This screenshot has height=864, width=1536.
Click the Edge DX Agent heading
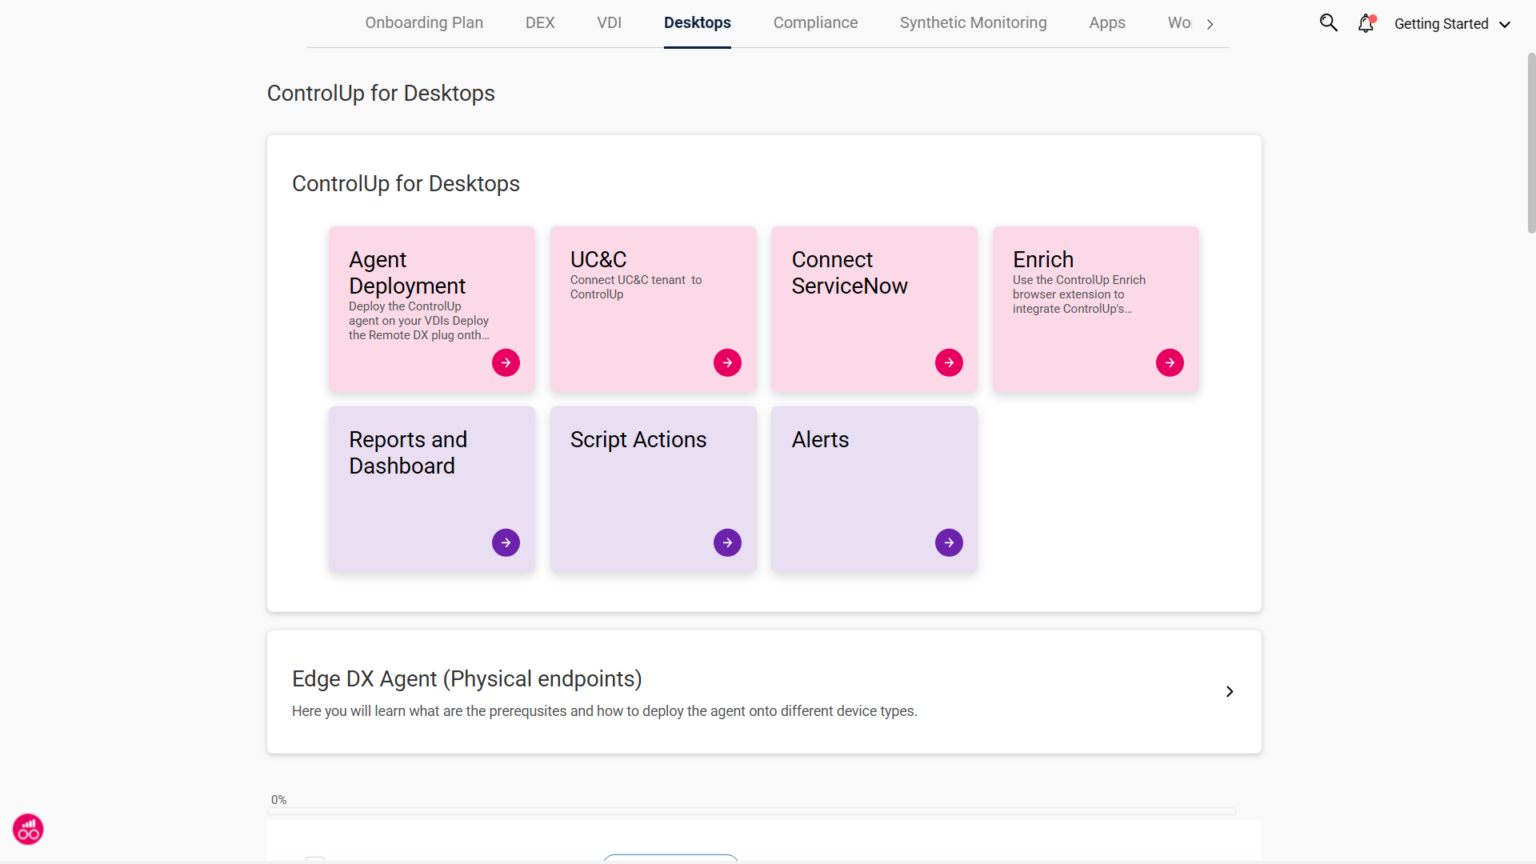coord(466,678)
